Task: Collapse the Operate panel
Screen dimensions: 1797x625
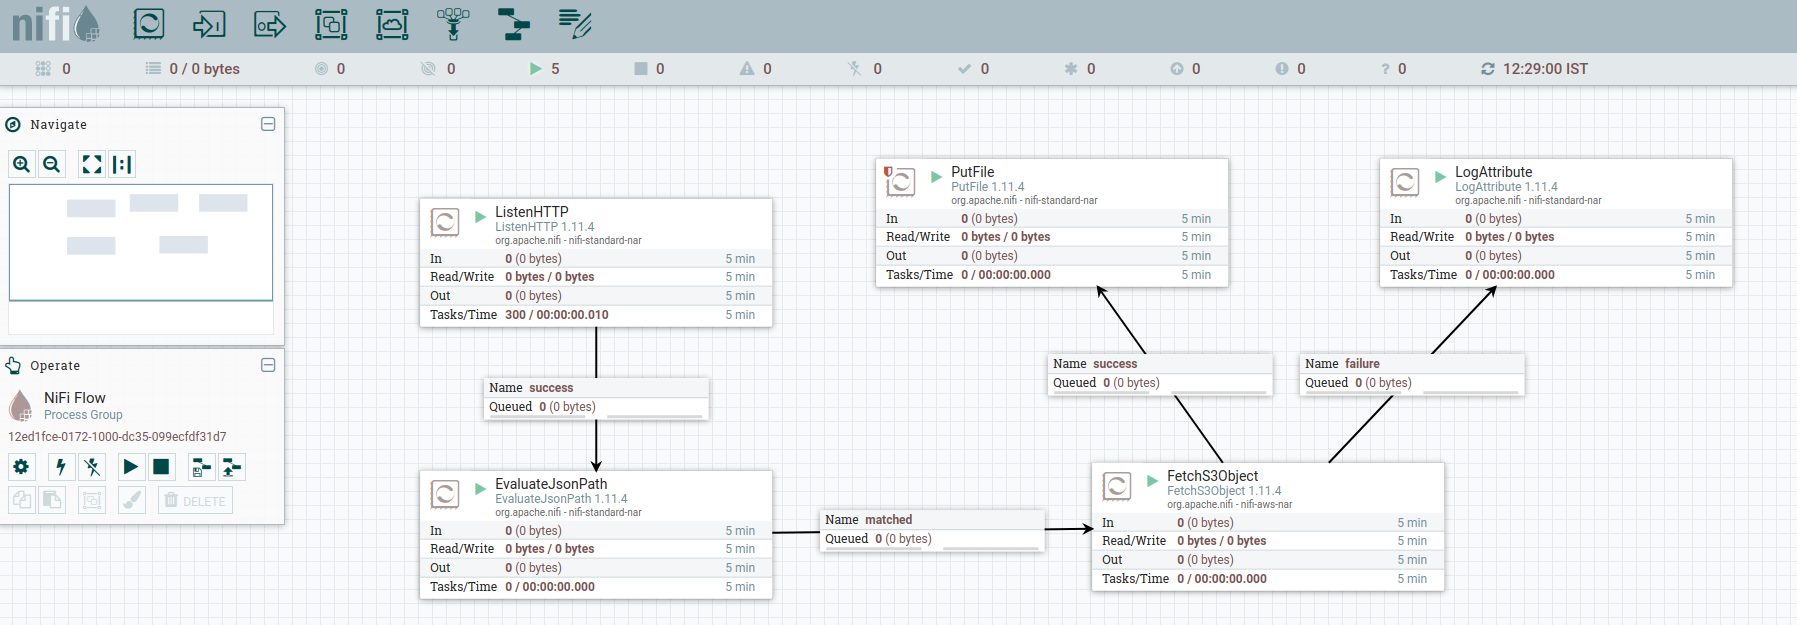Action: click(x=268, y=365)
